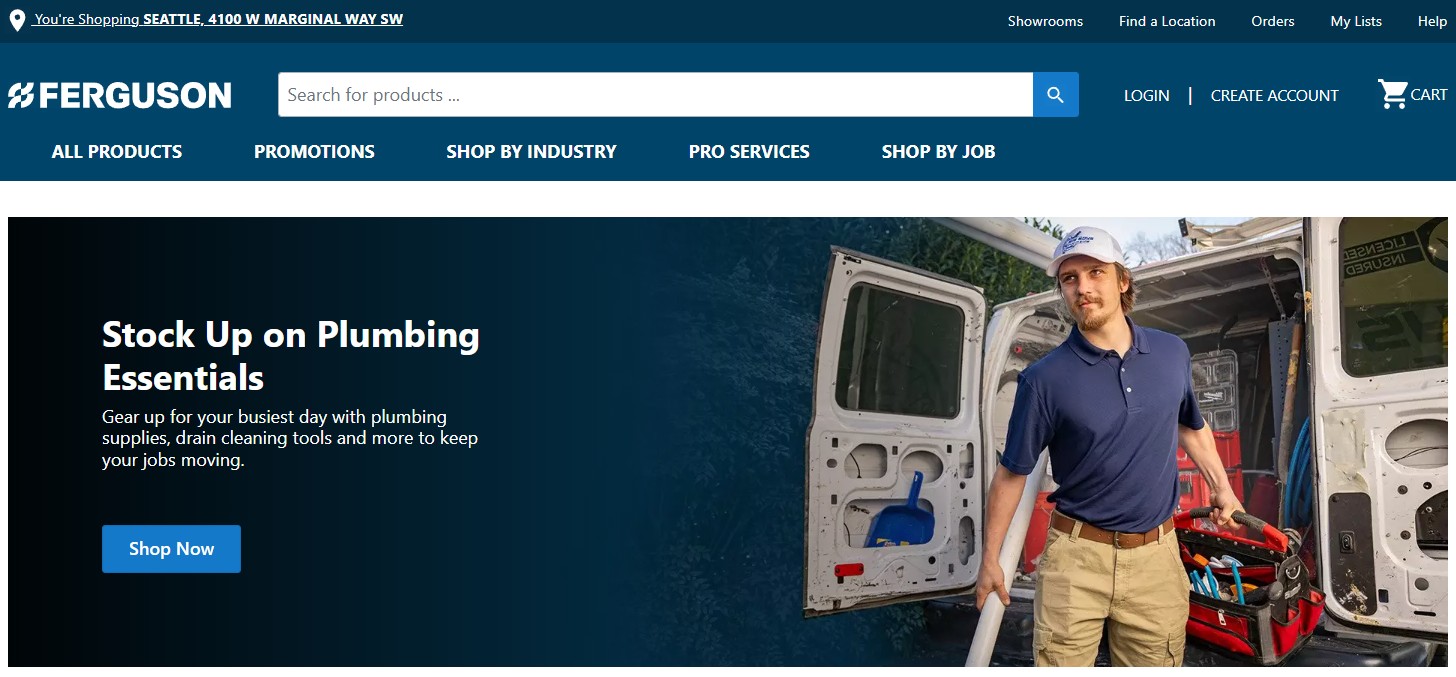The width and height of the screenshot is (1456, 677).
Task: Click the Shop Now button
Action: tap(171, 549)
